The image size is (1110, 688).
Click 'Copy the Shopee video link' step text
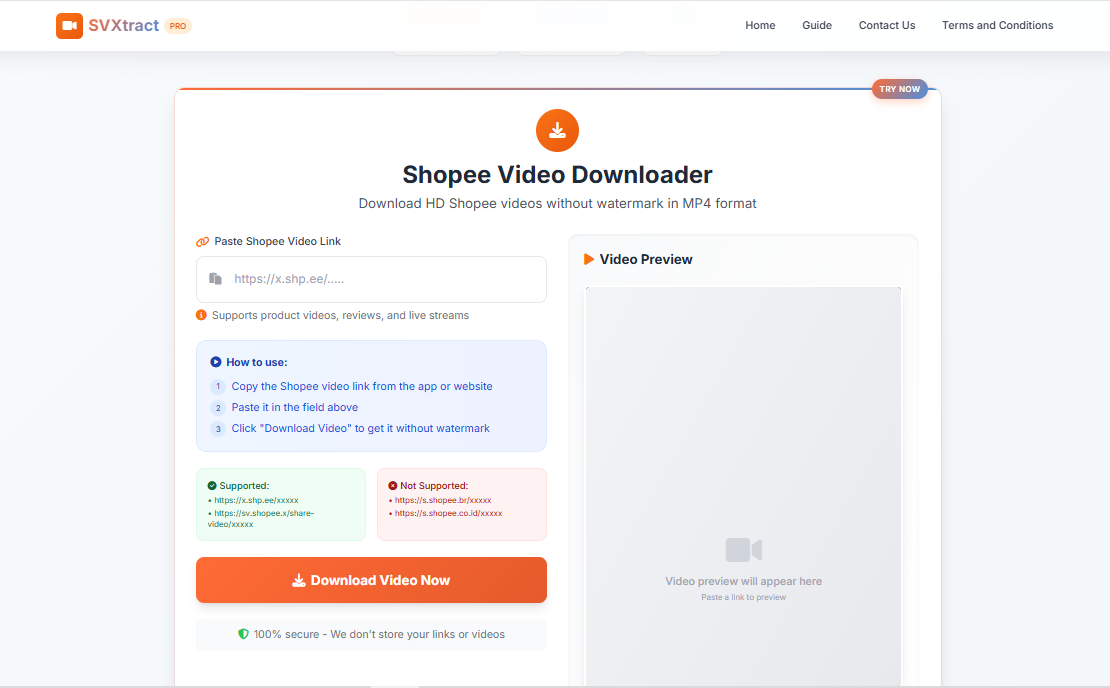[362, 386]
